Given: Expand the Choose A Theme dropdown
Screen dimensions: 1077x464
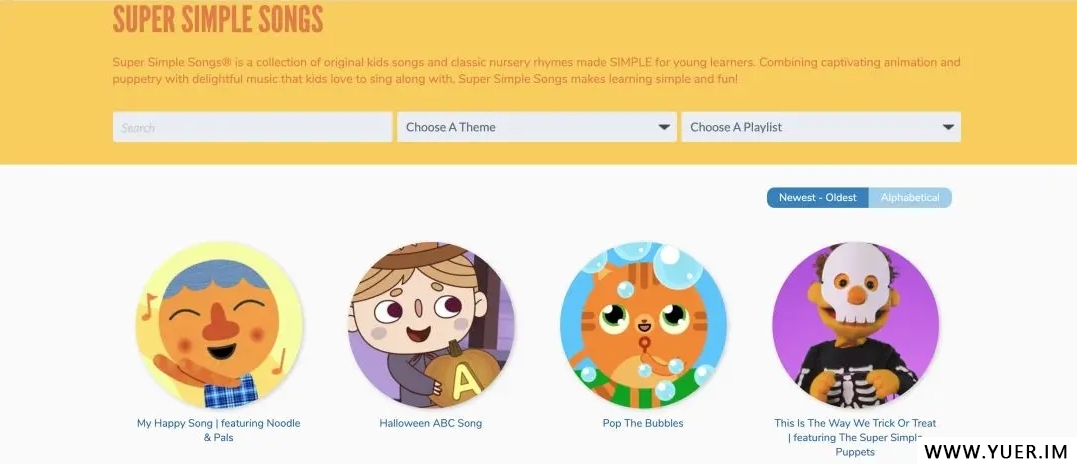Looking at the screenshot, I should click(536, 127).
